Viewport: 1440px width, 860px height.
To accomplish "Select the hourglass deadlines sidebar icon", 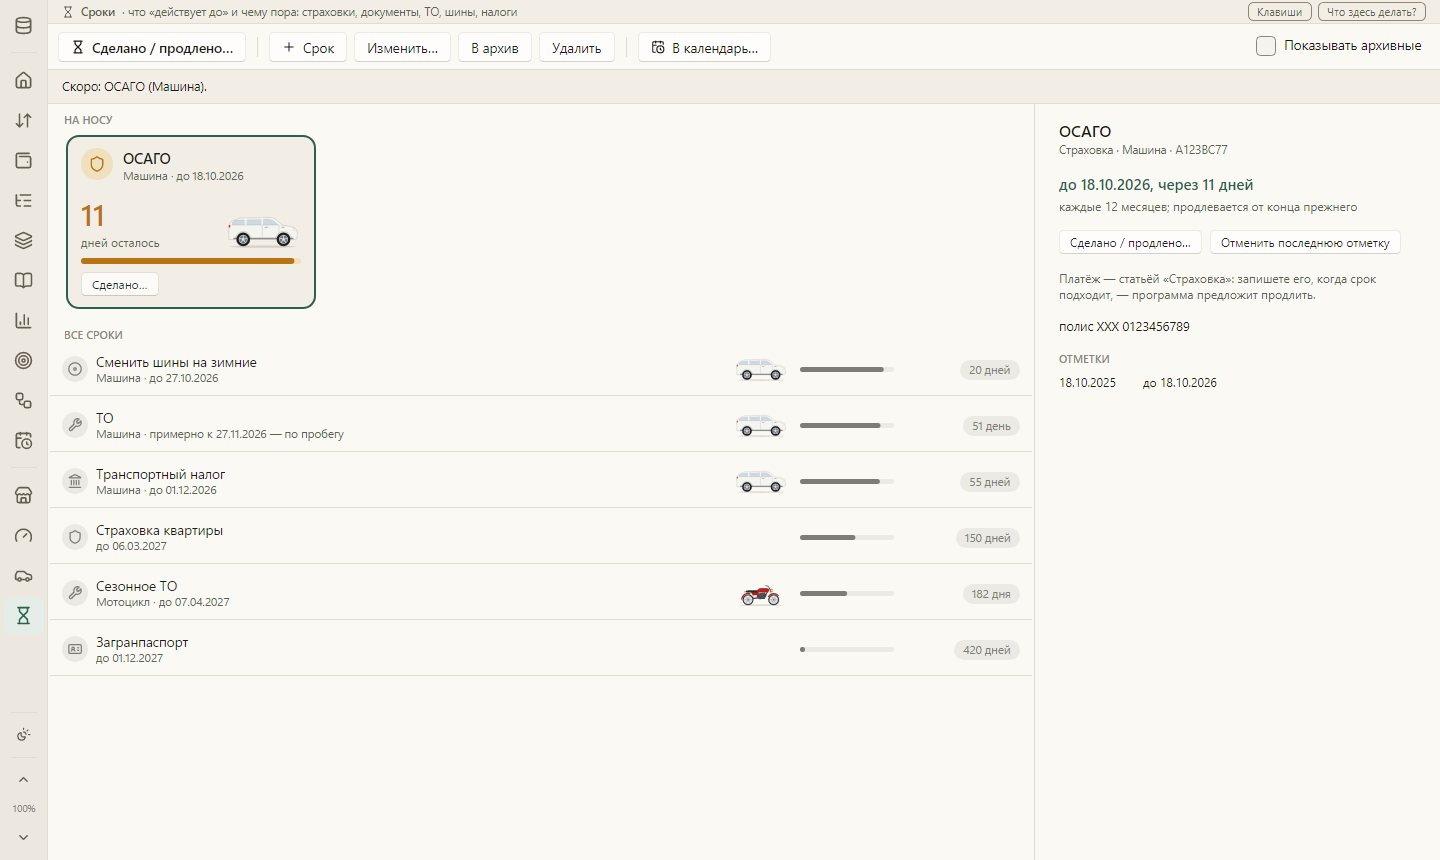I will 24,615.
